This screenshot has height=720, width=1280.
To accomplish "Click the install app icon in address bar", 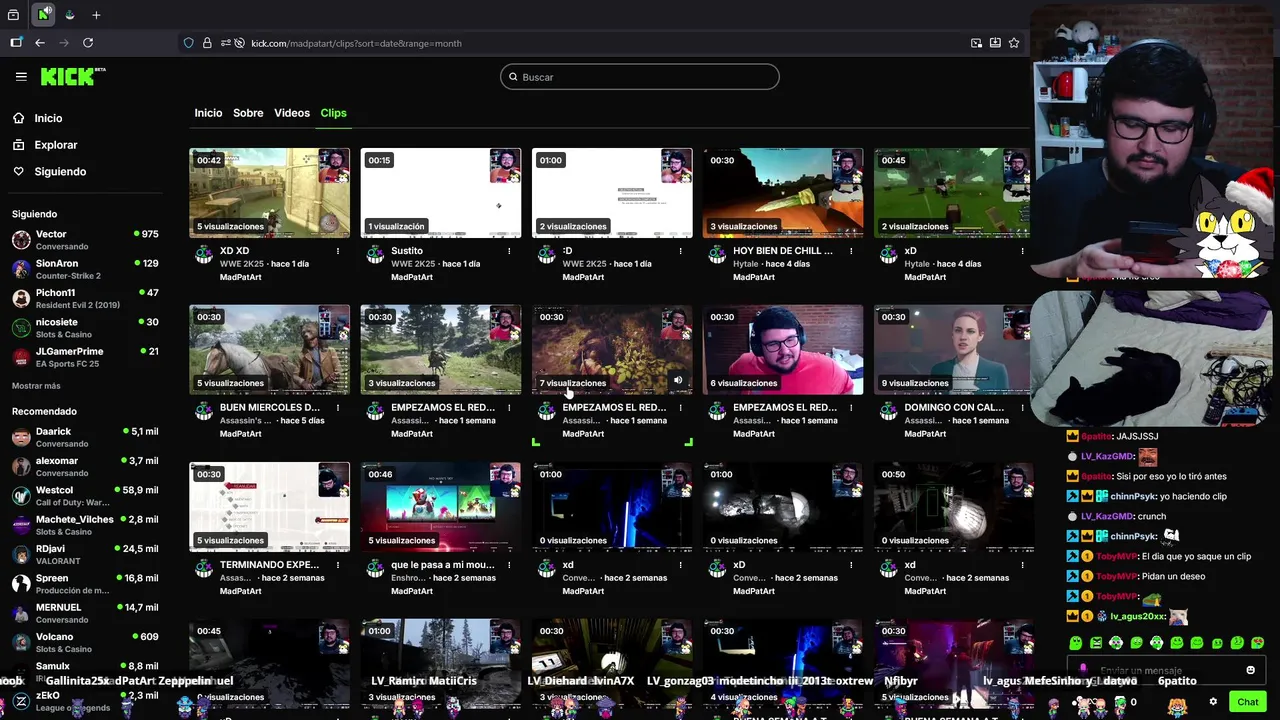I will (995, 43).
